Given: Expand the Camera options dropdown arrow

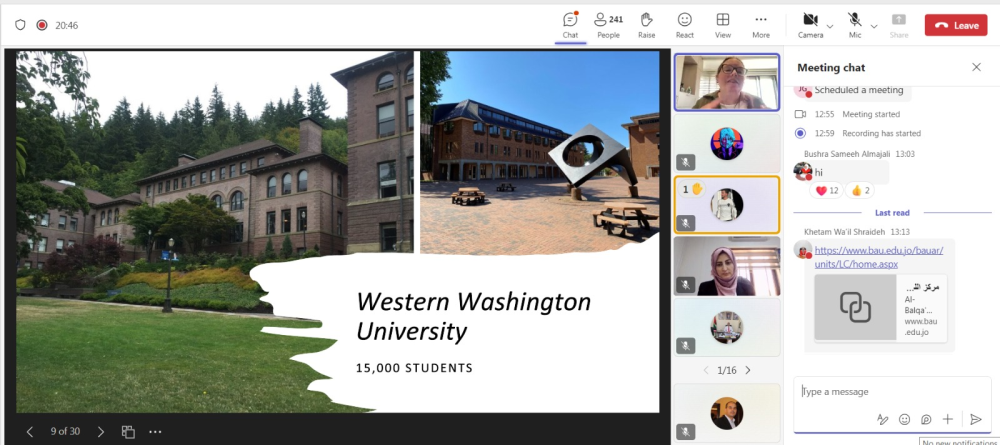Looking at the screenshot, I should (x=831, y=26).
